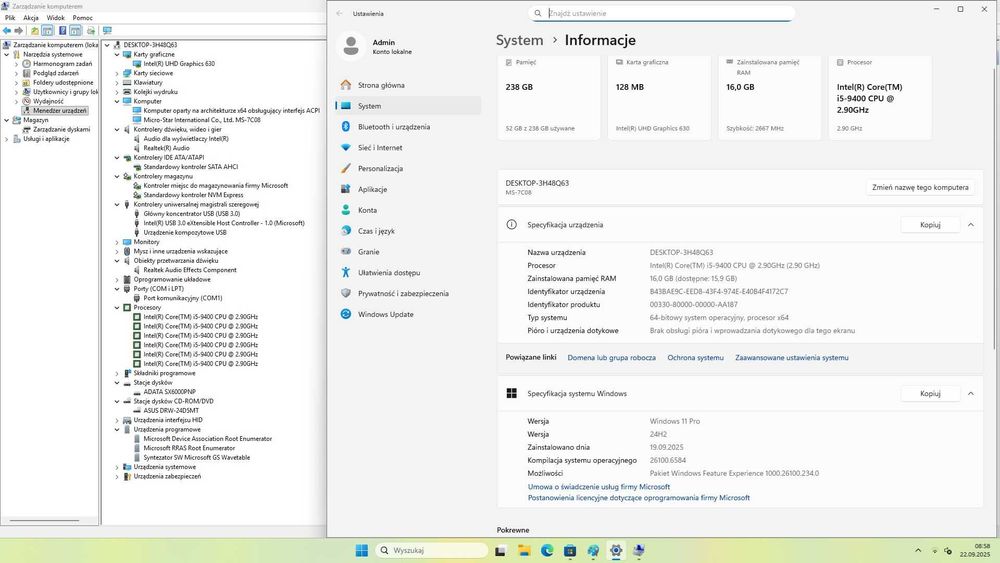Open Zaawansowane ustawienia systemu link
This screenshot has height=563, width=1000.
click(791, 358)
